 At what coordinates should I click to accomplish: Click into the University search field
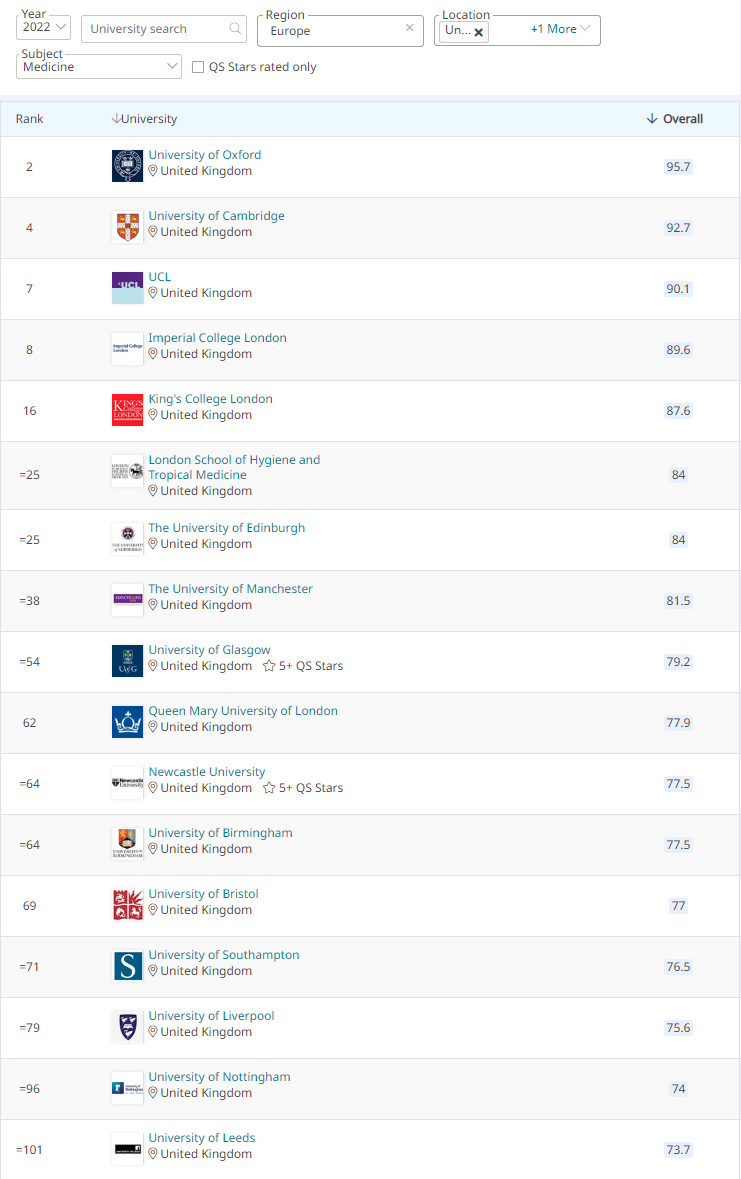pyautogui.click(x=155, y=29)
